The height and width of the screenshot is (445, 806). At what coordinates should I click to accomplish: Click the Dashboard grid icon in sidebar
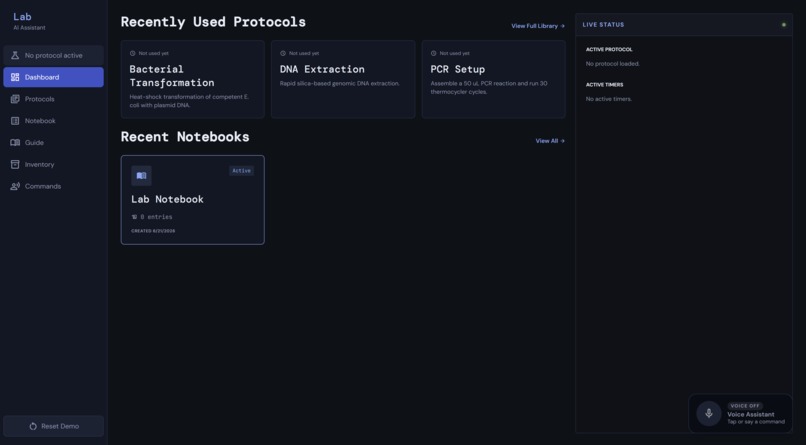tap(15, 77)
